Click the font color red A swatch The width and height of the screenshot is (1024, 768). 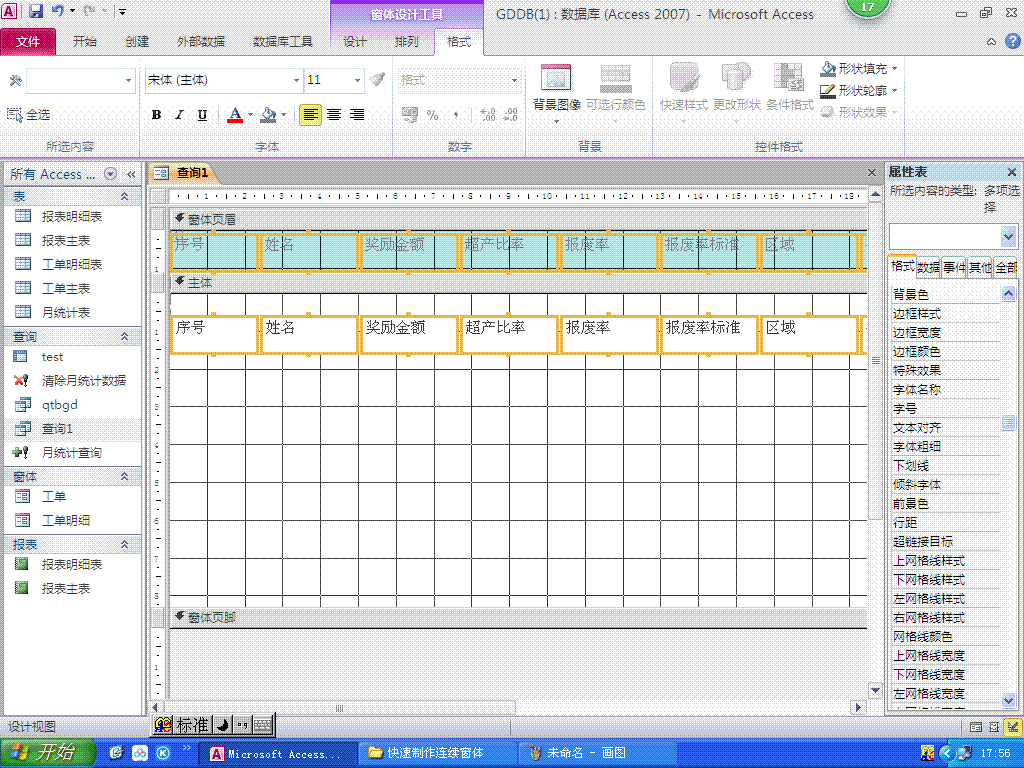[234, 115]
